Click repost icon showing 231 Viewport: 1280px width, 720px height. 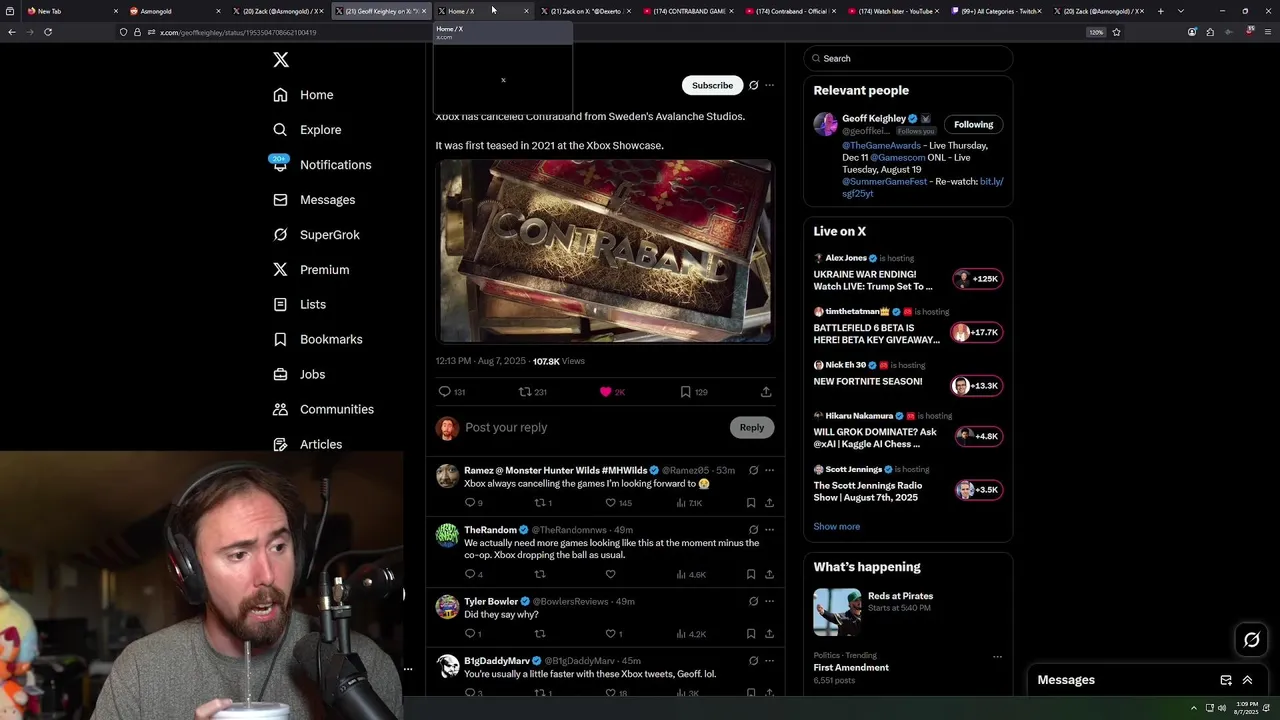(525, 392)
